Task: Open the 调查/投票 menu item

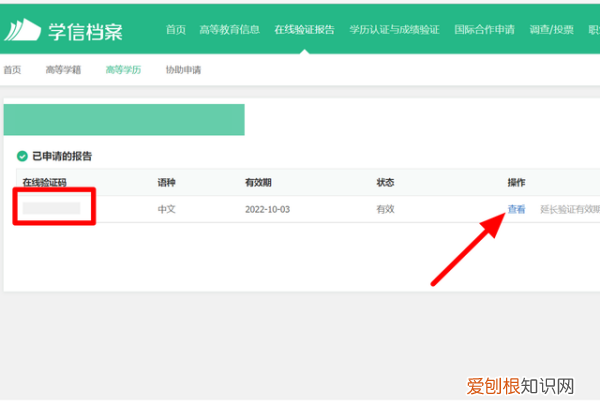Action: point(551,29)
